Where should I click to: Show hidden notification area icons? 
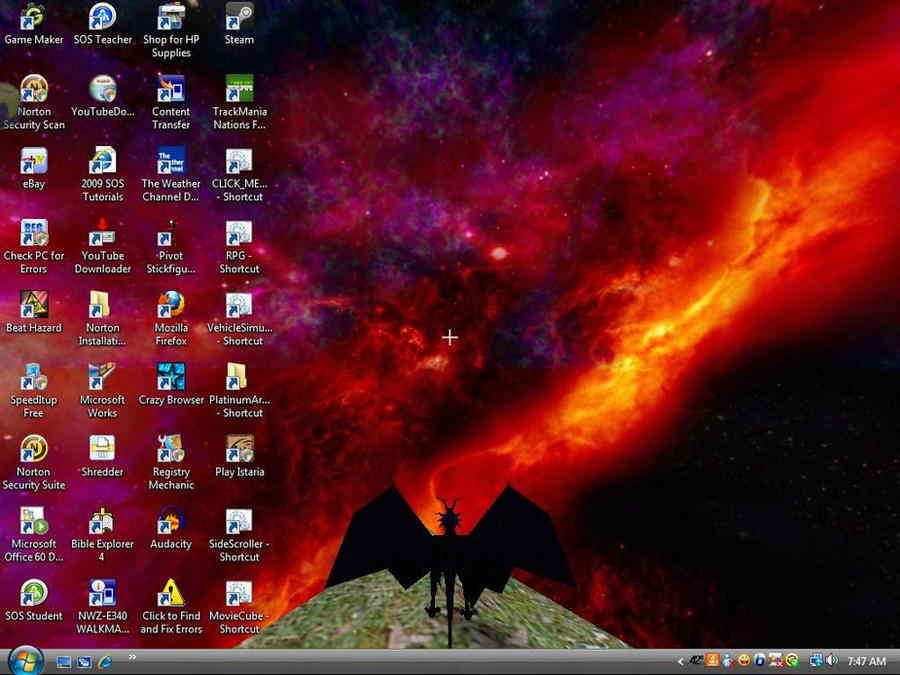coord(680,661)
